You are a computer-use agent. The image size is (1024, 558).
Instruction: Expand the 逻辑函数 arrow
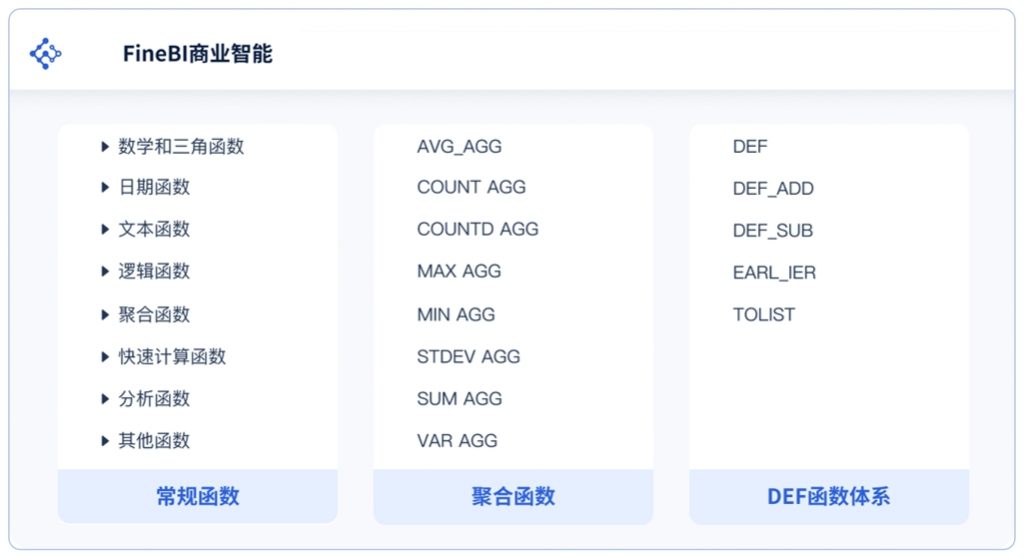point(104,271)
